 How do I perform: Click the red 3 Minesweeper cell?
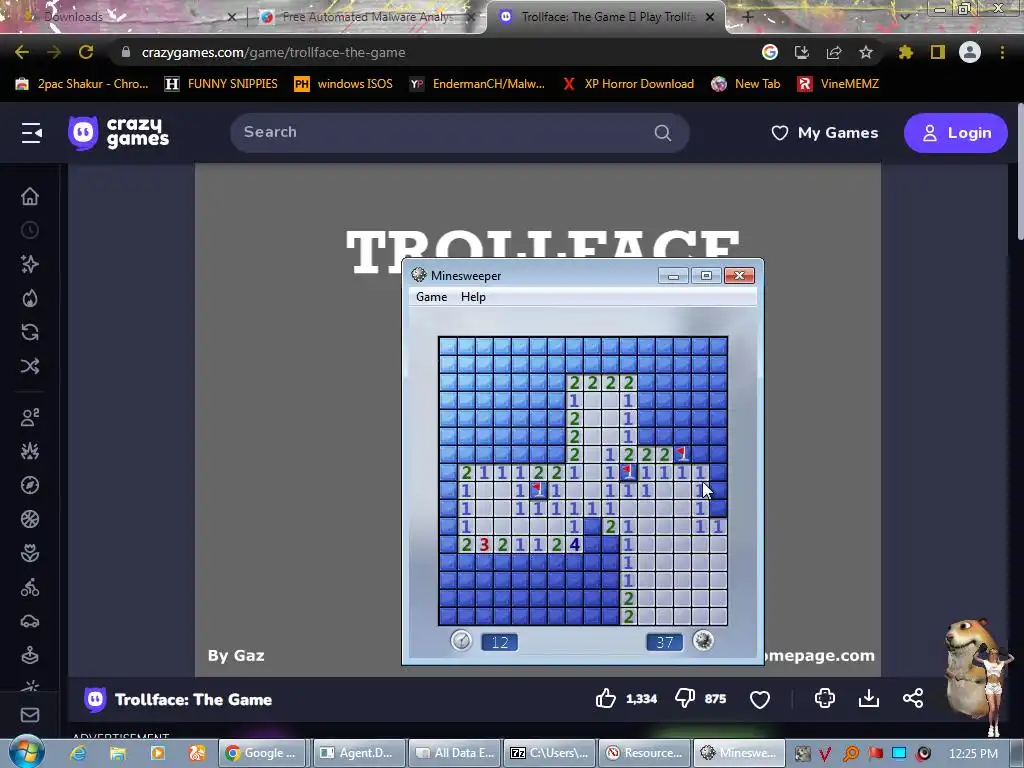tap(484, 544)
